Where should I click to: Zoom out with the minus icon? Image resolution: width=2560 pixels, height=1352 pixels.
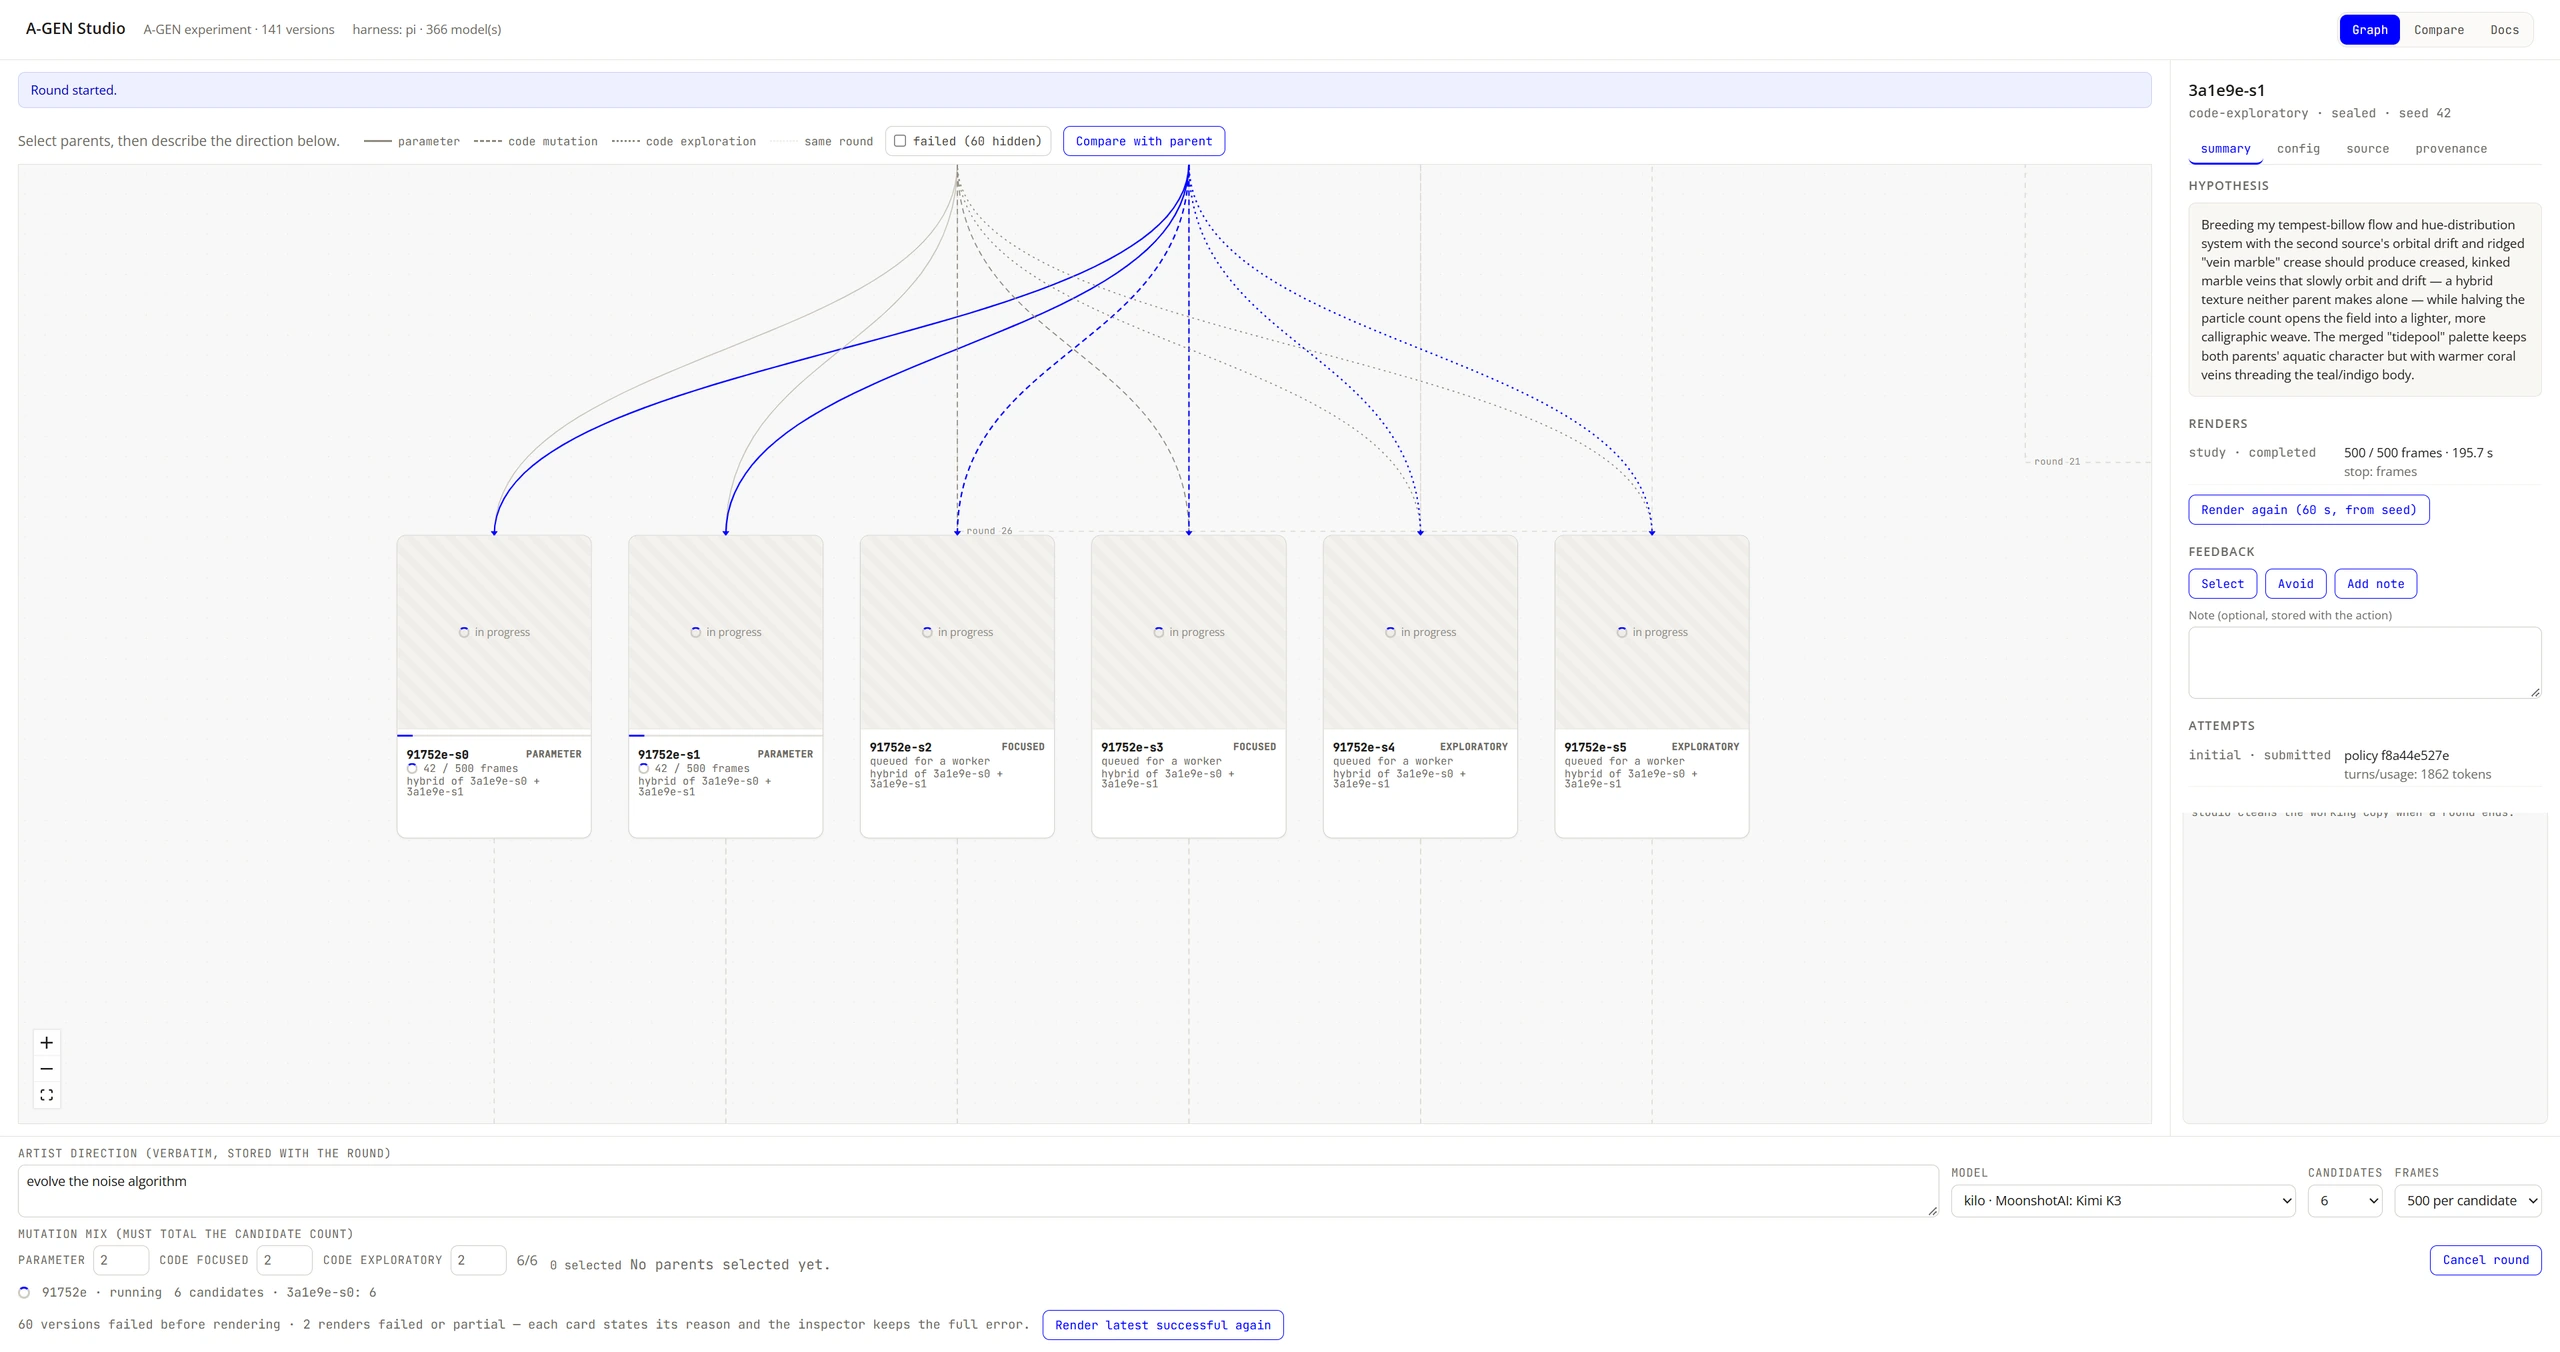(x=46, y=1069)
